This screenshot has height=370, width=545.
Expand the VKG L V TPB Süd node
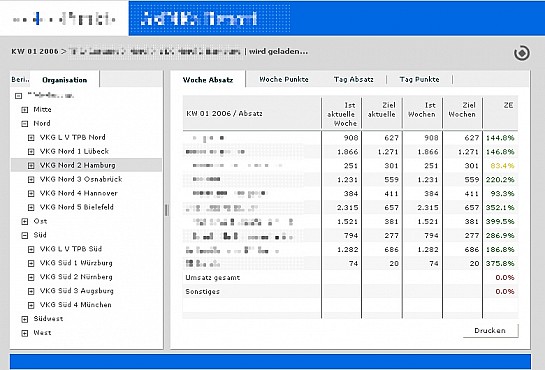click(x=31, y=249)
